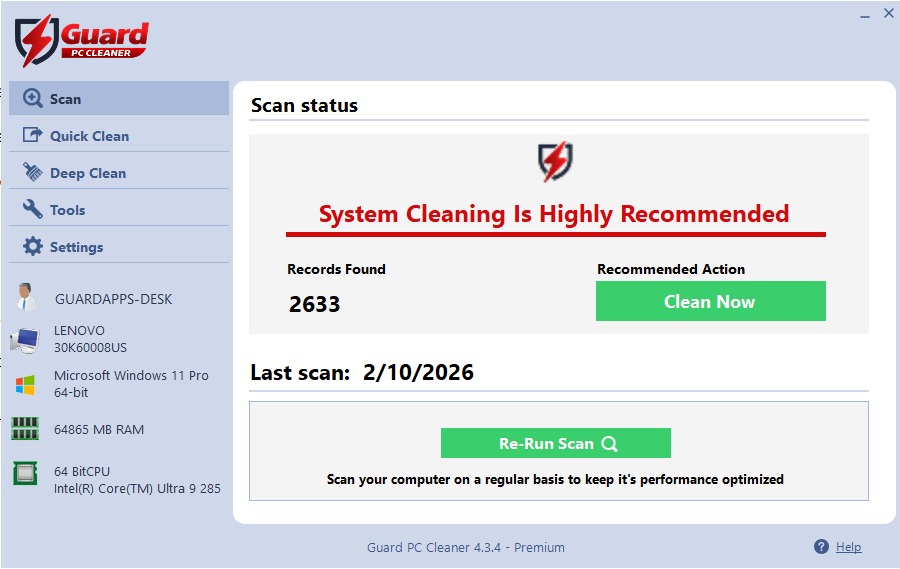
Task: Click the records found count 2633
Action: [x=315, y=305]
